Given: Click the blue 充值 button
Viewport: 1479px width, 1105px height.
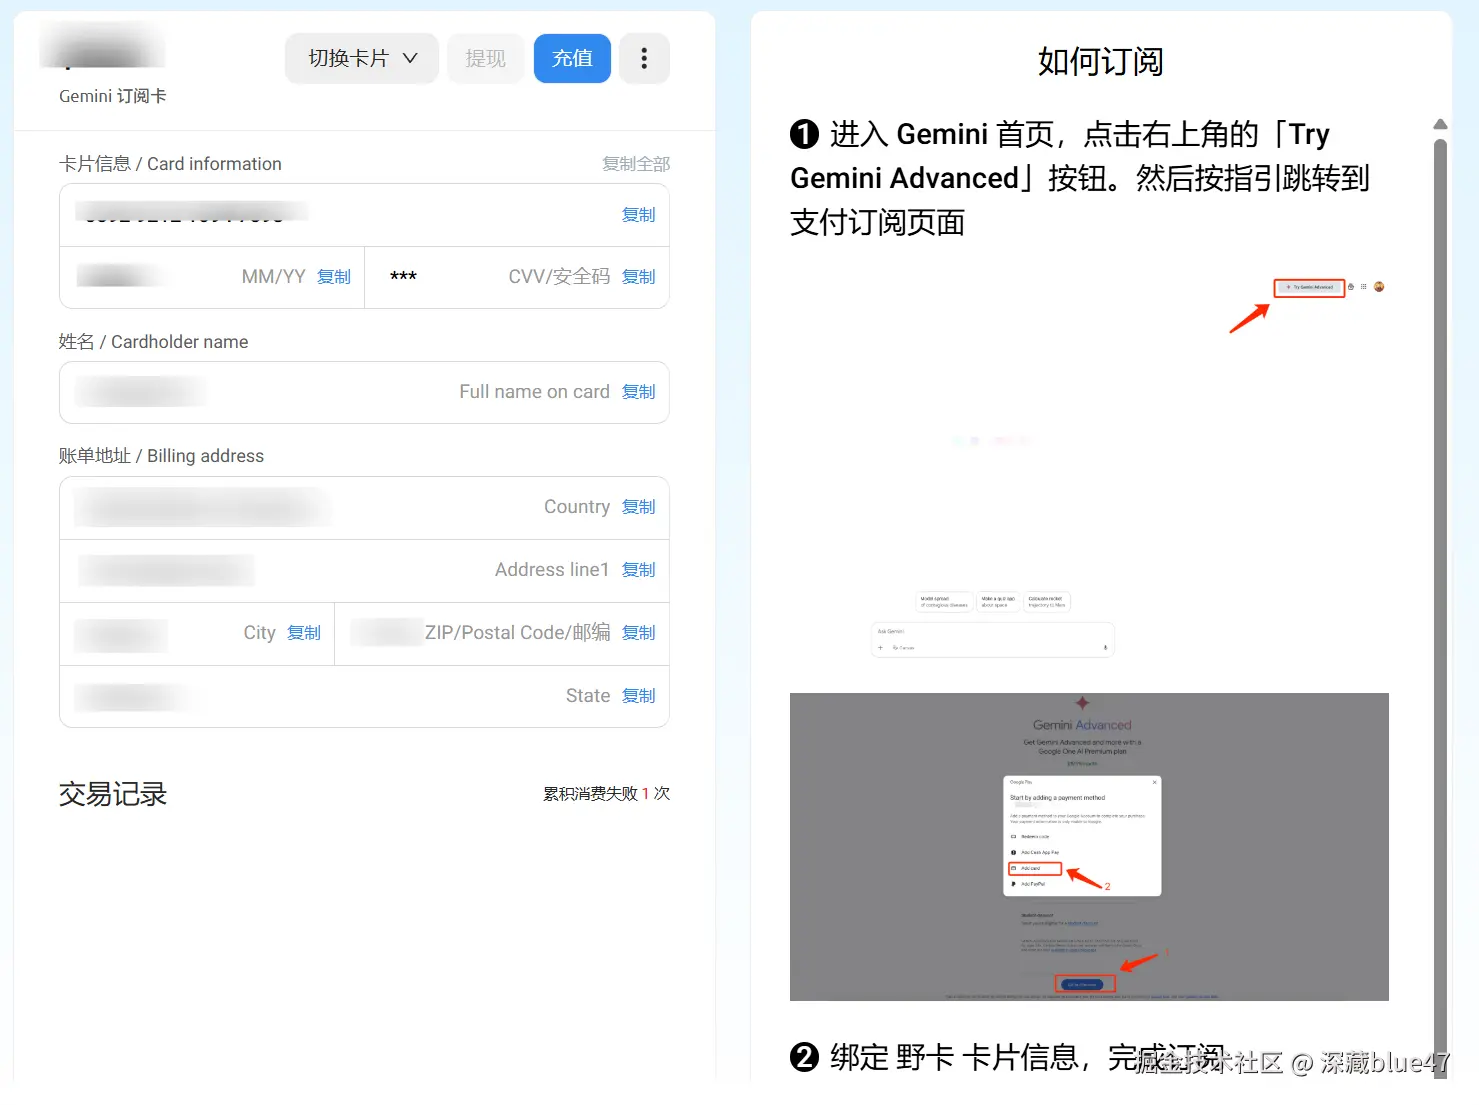Looking at the screenshot, I should pos(572,58).
